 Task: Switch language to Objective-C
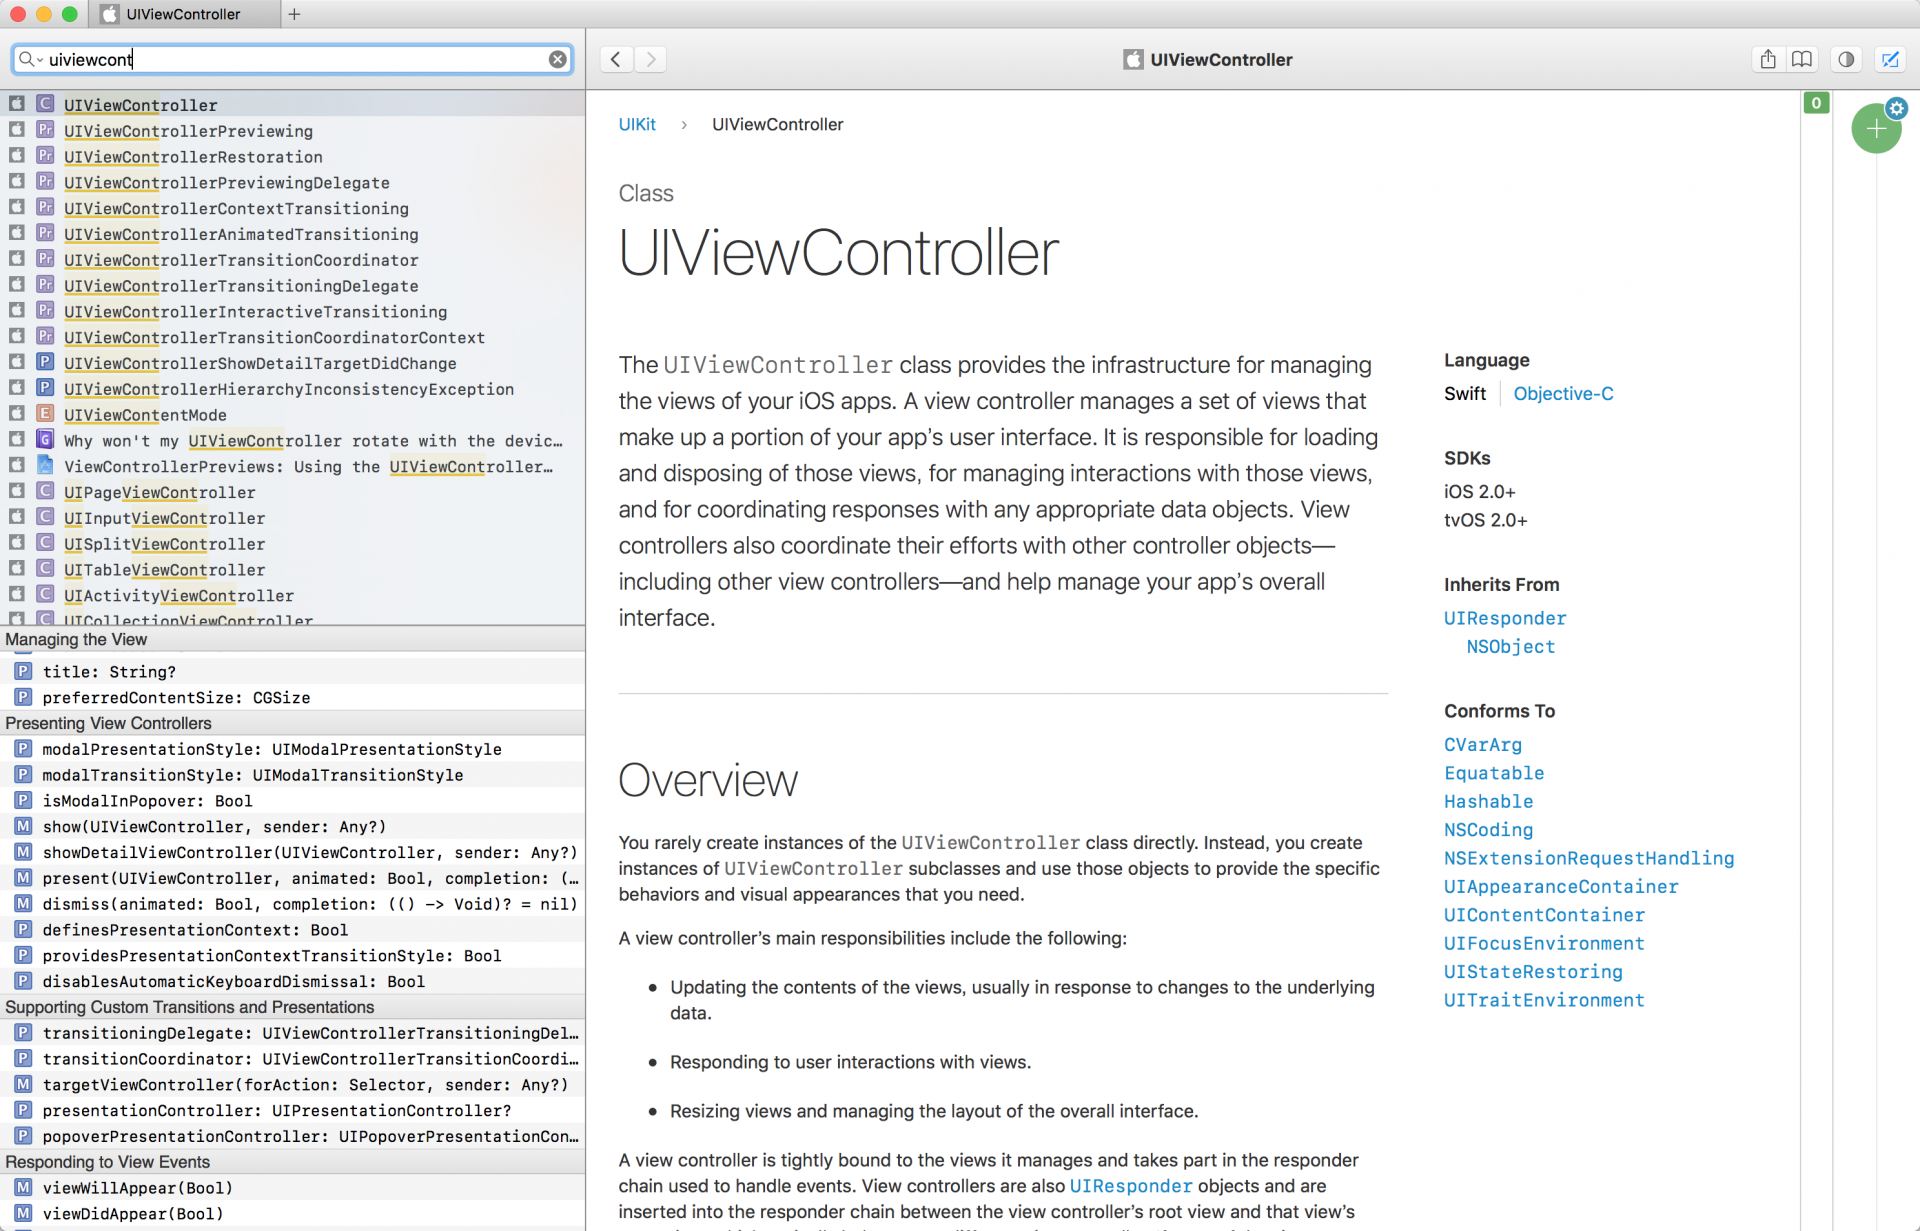pos(1563,394)
